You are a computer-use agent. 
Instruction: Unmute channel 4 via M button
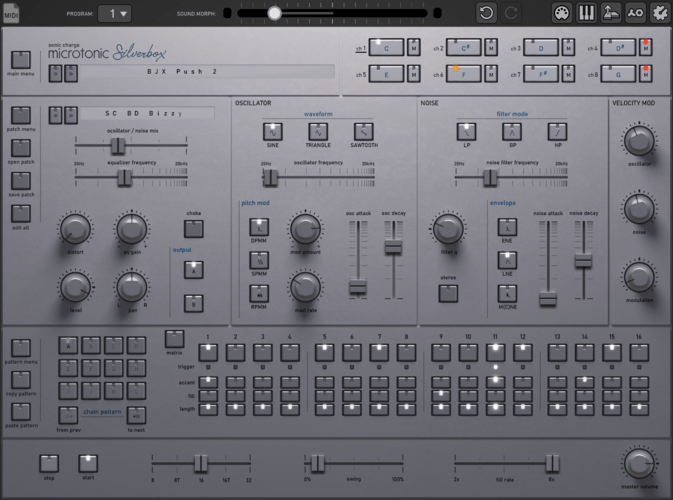[x=646, y=47]
